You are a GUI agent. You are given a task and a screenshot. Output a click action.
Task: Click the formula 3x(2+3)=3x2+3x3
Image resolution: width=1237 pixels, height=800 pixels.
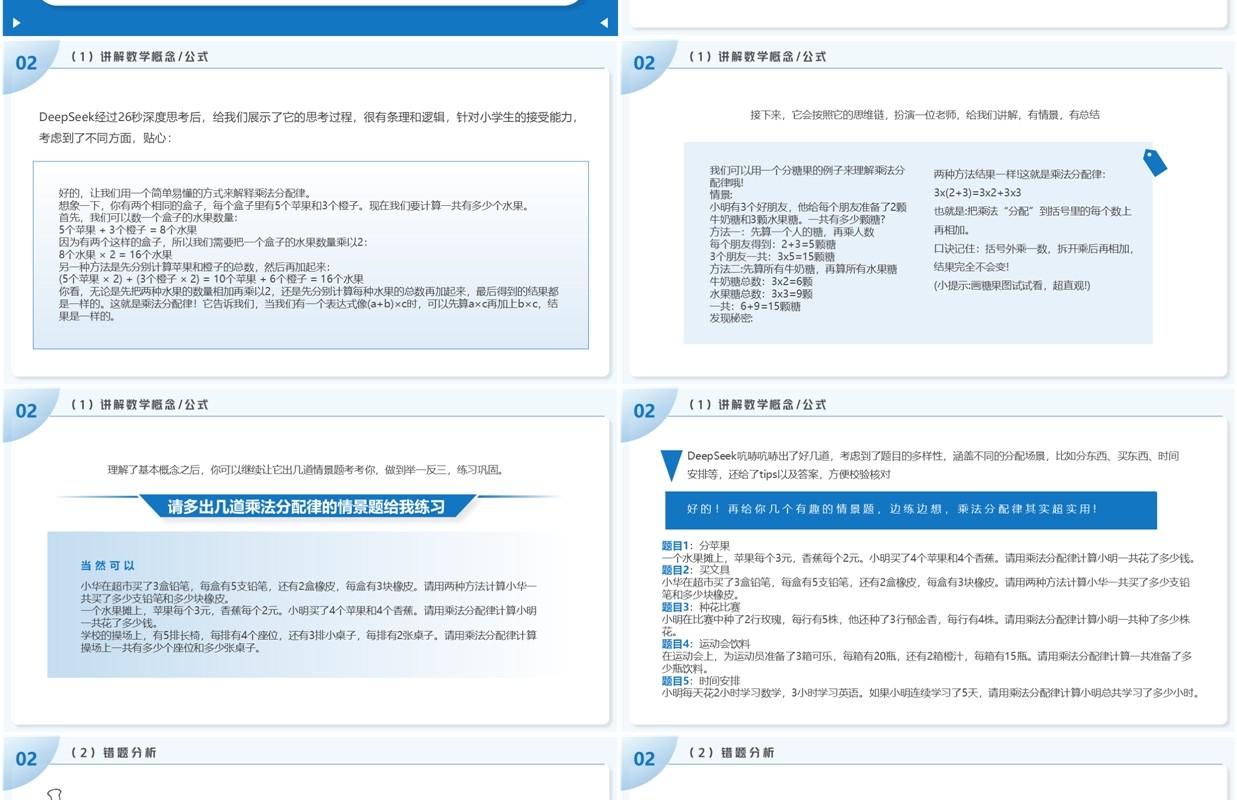[978, 192]
